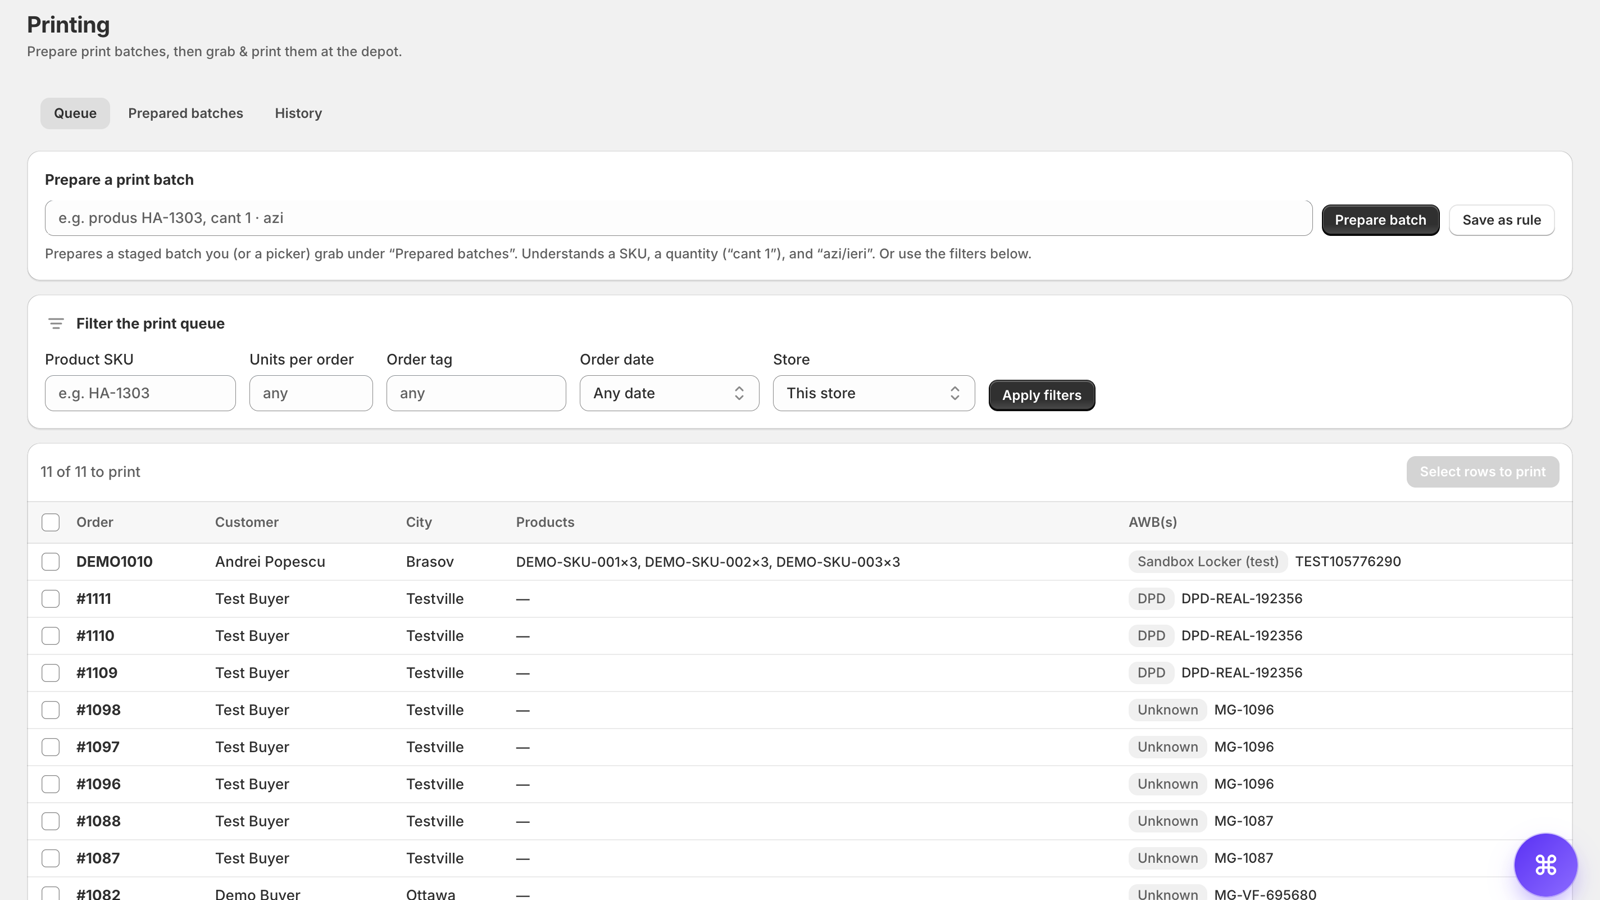The image size is (1600, 900).
Task: Click the AWB(s) column header
Action: click(x=1153, y=522)
